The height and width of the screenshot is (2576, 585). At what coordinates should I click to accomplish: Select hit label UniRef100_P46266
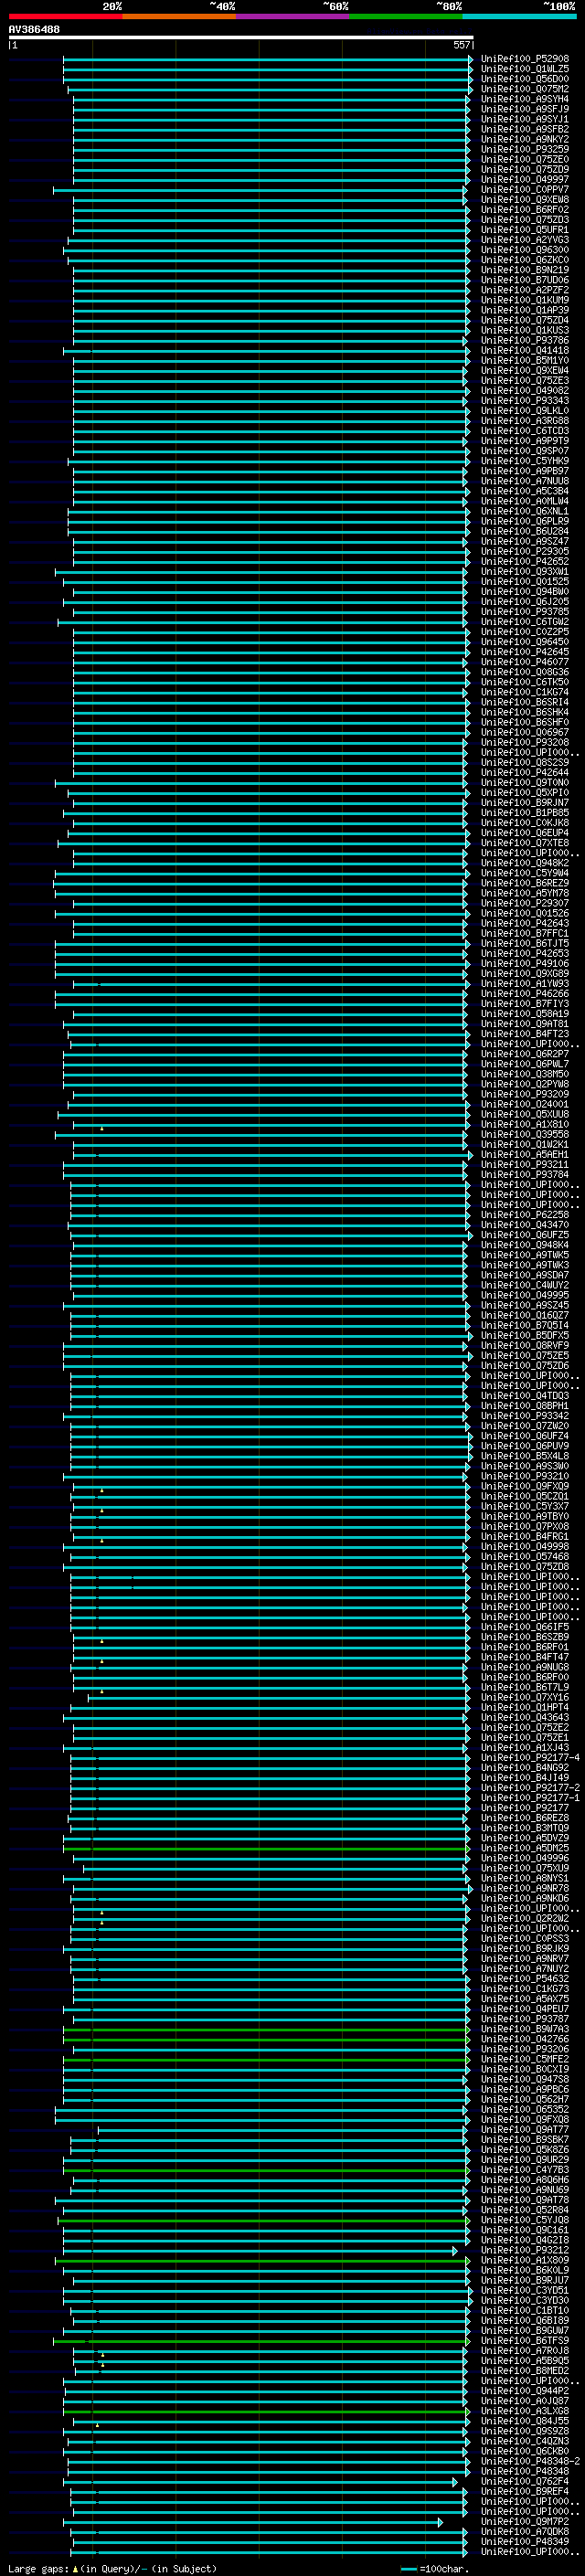point(524,993)
